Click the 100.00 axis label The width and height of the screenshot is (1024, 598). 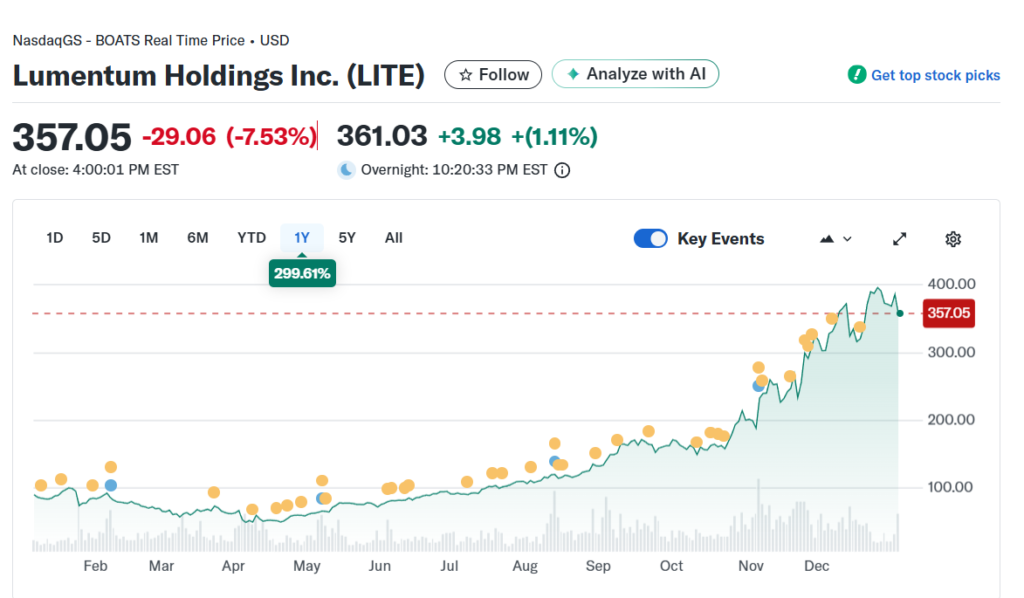pyautogui.click(x=950, y=487)
